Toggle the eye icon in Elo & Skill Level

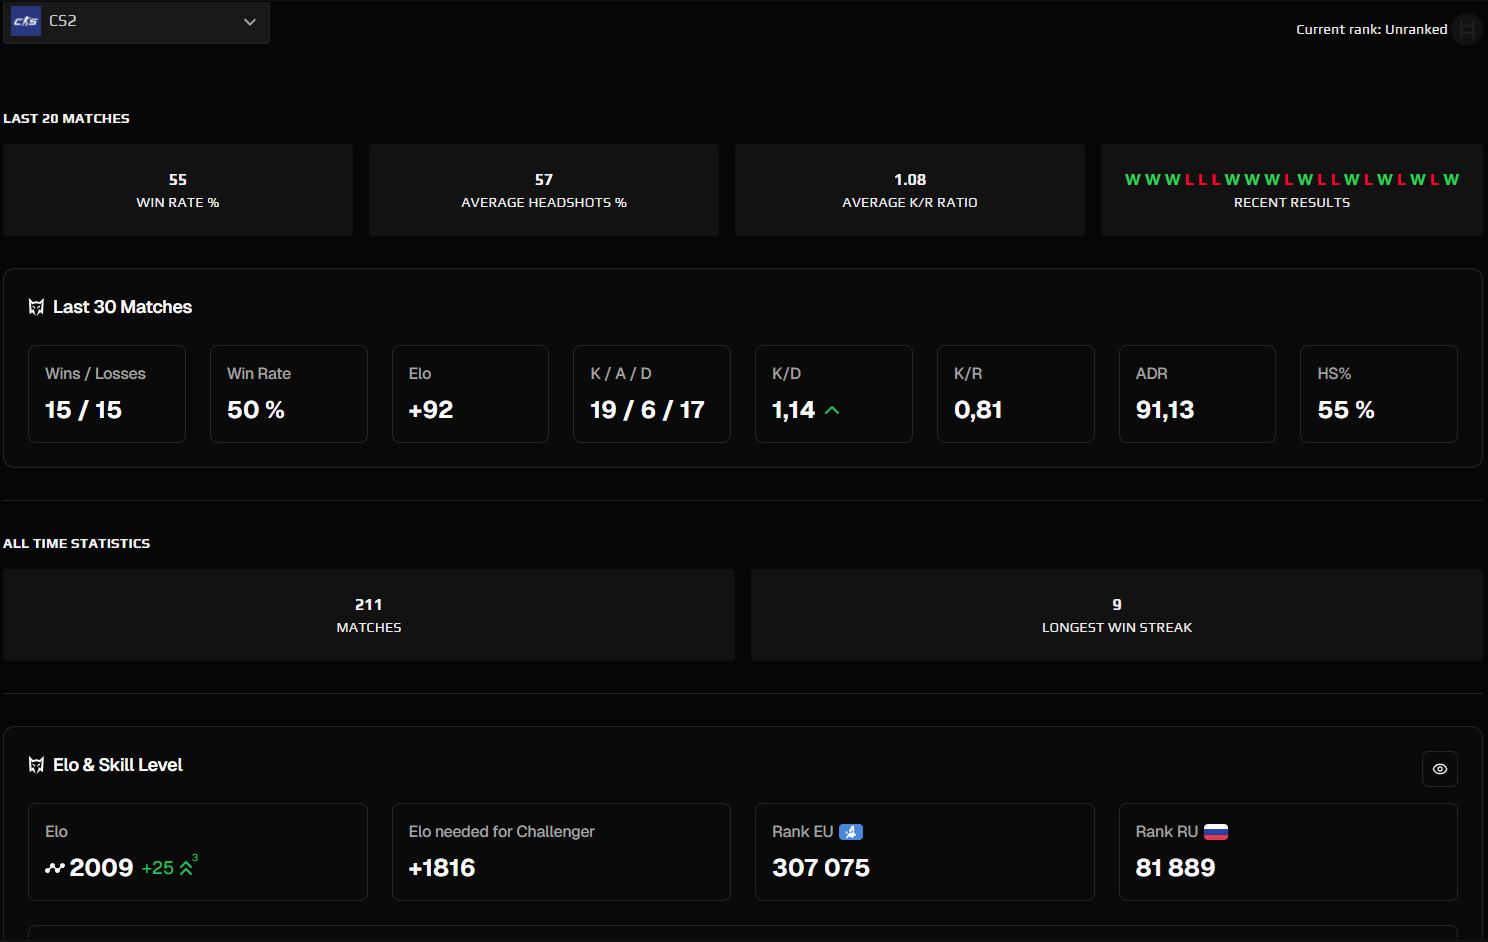point(1440,768)
